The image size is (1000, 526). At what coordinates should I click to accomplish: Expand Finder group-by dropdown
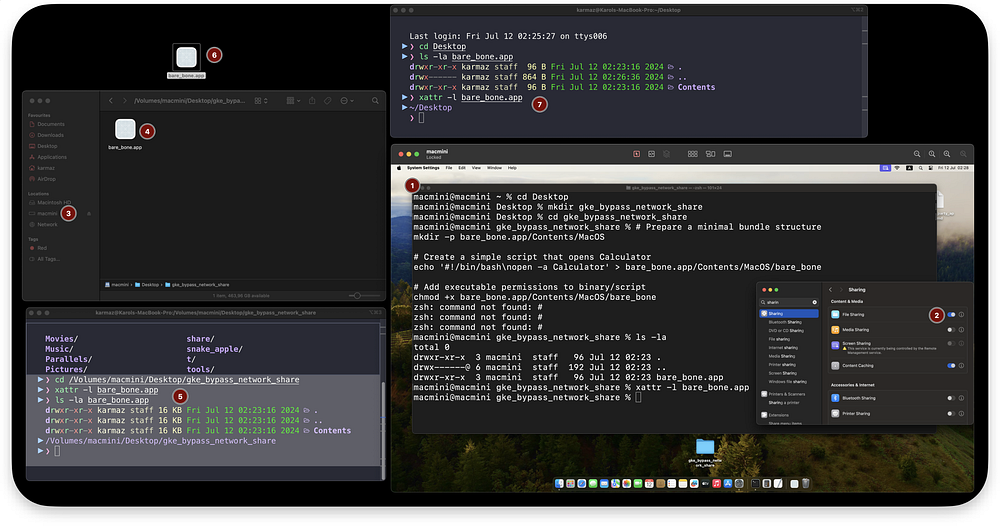[x=293, y=101]
